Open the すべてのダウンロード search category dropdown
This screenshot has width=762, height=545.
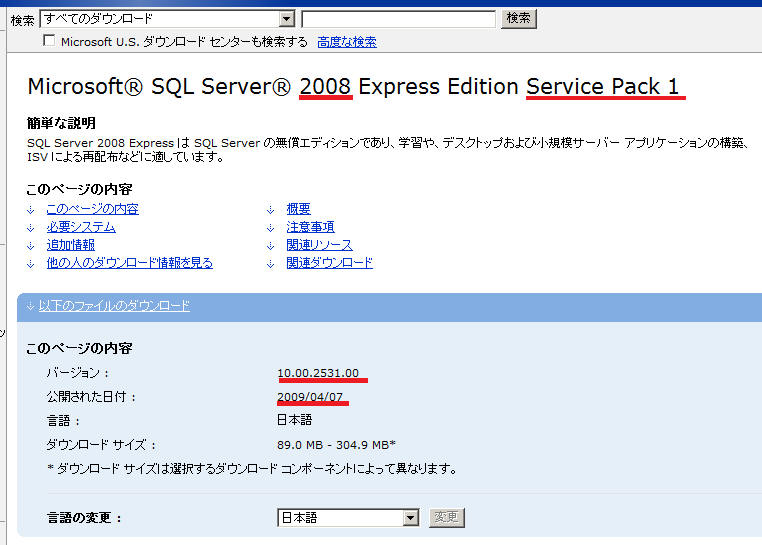(x=167, y=19)
